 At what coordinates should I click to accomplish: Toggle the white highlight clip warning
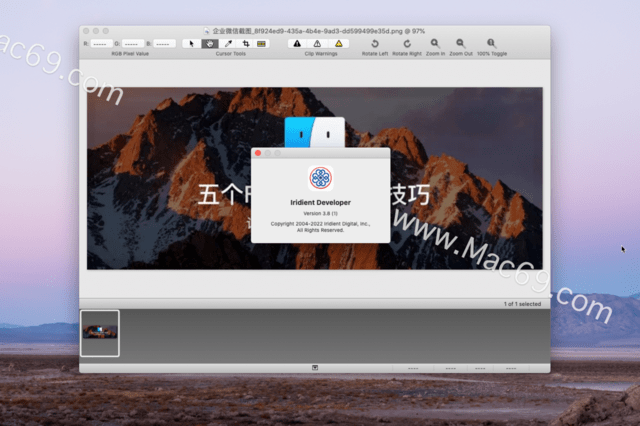click(x=317, y=44)
